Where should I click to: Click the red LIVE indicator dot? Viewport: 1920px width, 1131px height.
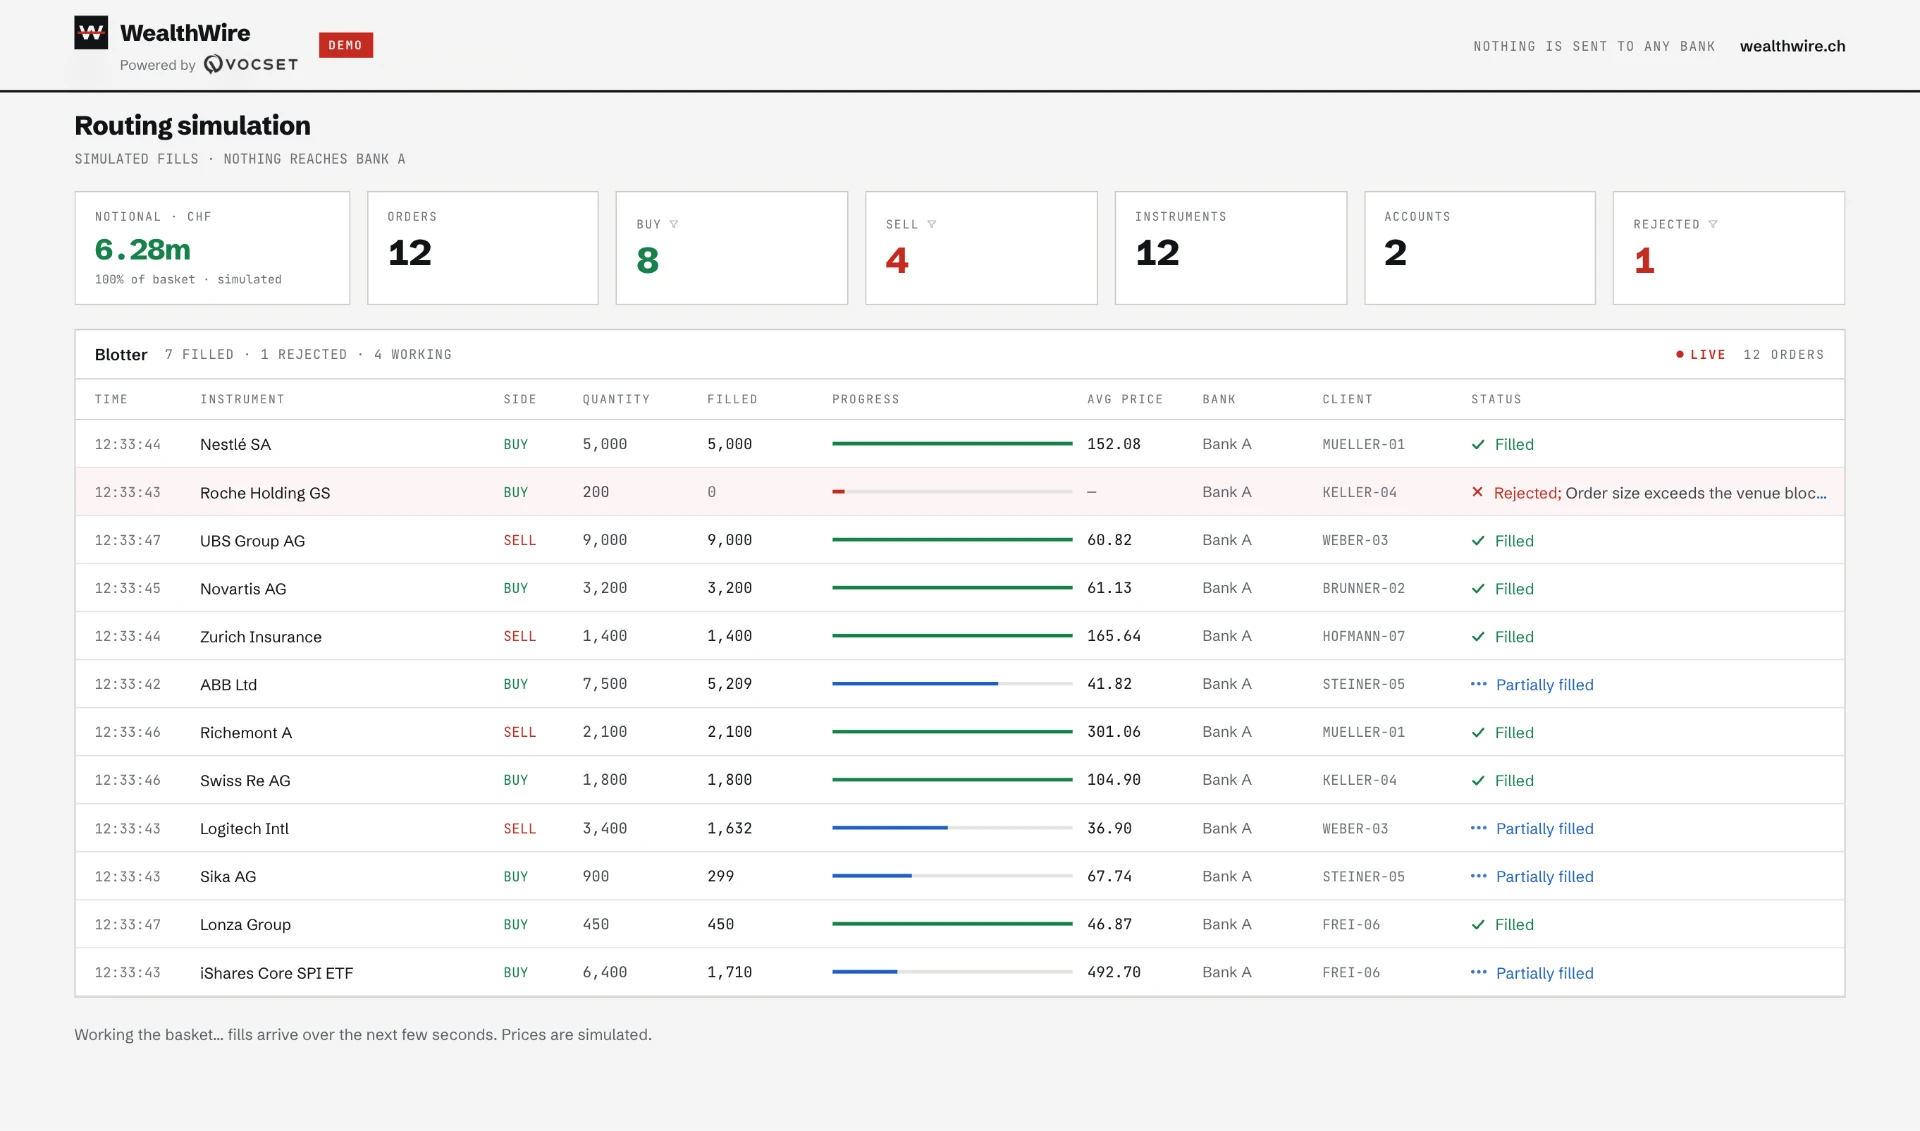click(1680, 354)
